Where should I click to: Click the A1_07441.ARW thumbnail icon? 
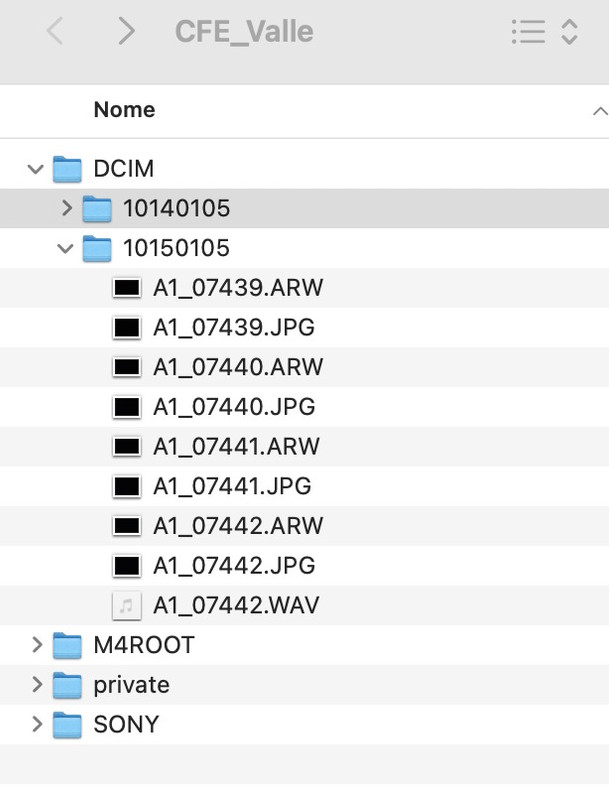[x=126, y=446]
